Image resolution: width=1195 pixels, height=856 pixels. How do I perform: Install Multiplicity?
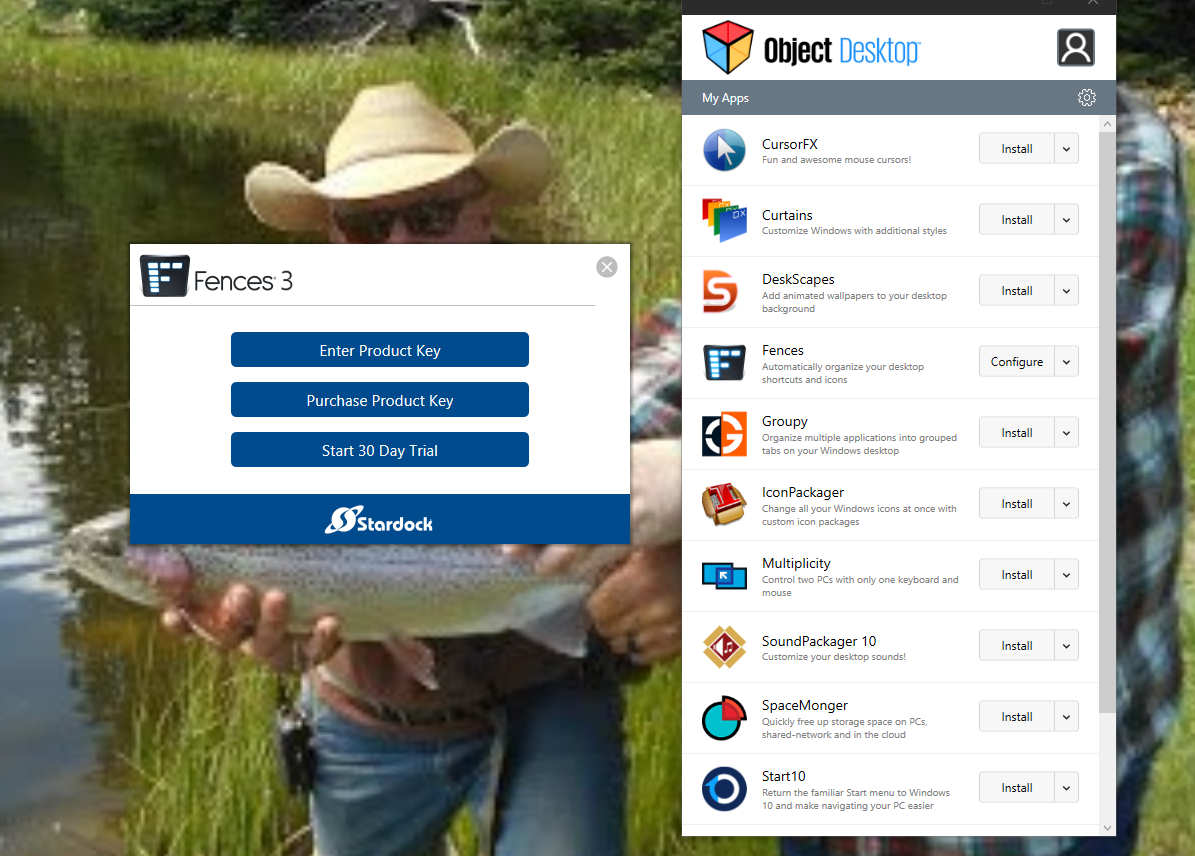[x=1017, y=574]
